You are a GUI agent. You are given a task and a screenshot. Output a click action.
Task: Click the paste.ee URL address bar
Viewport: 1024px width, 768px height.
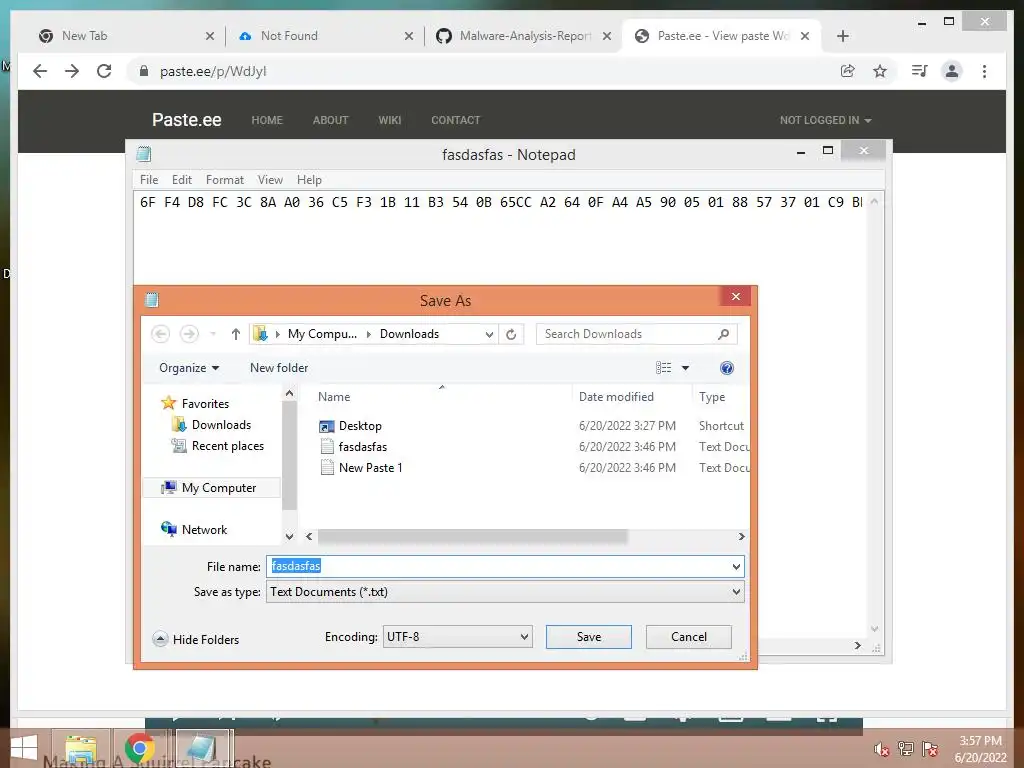[483, 71]
